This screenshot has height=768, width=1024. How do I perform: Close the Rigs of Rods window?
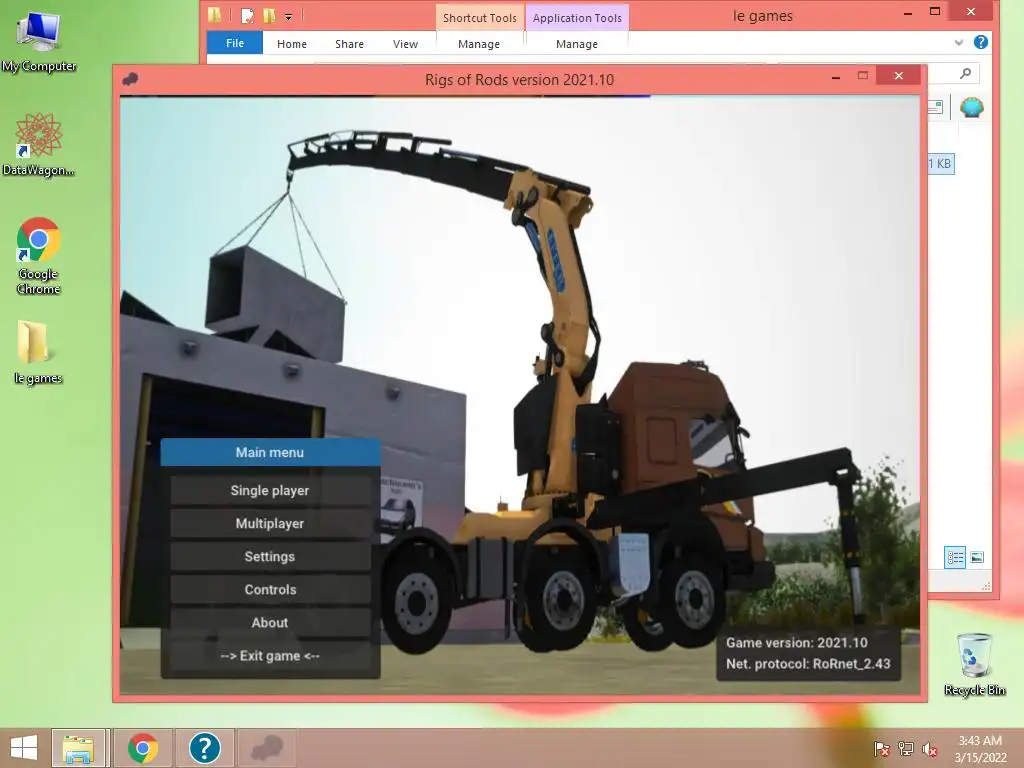(899, 76)
